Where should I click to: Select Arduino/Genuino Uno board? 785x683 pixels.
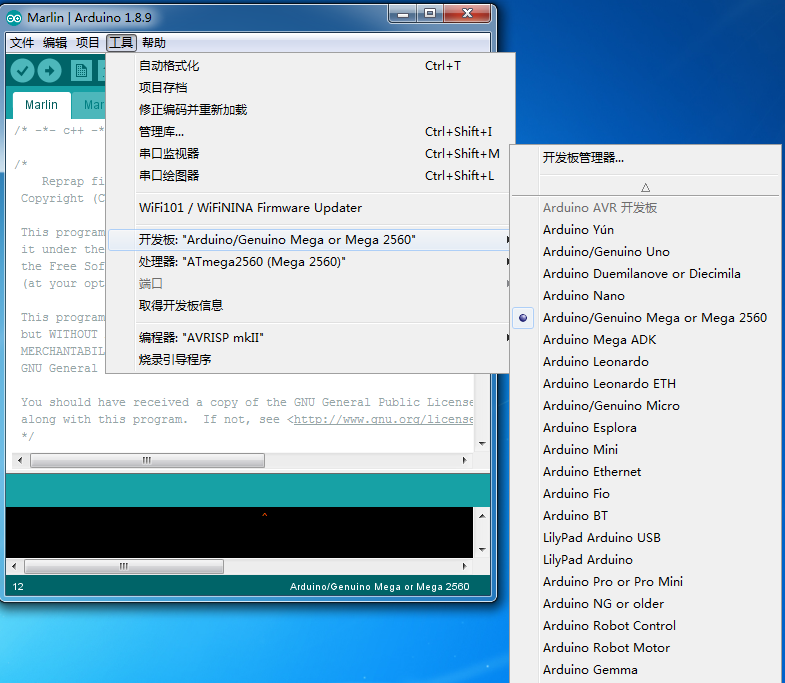tap(646, 252)
